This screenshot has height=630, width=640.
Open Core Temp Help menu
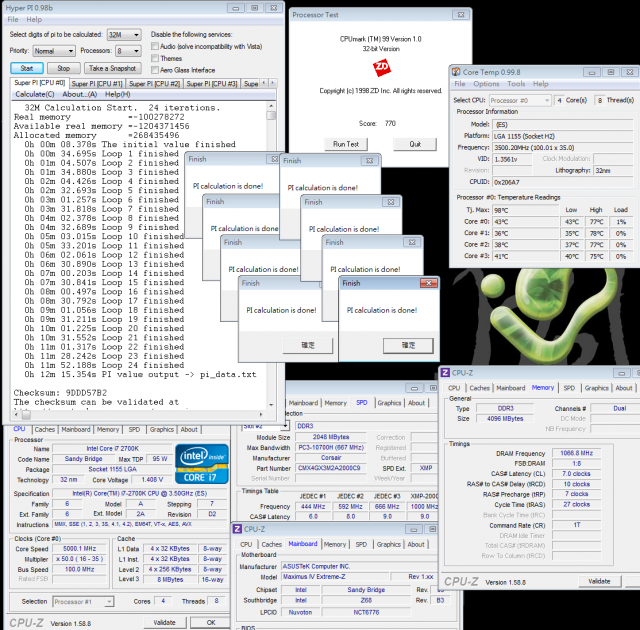click(x=540, y=84)
